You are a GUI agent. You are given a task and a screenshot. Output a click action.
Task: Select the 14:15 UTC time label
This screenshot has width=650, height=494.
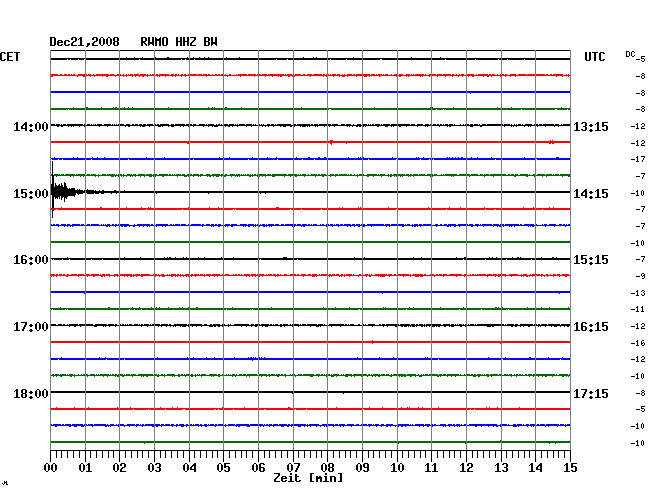tap(591, 194)
